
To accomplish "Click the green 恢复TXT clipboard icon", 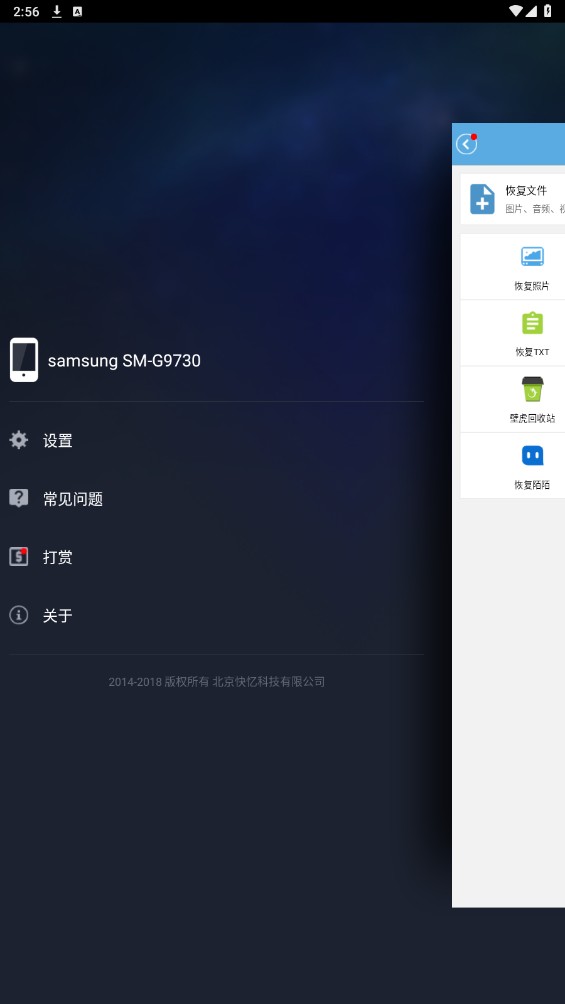I will 532,323.
